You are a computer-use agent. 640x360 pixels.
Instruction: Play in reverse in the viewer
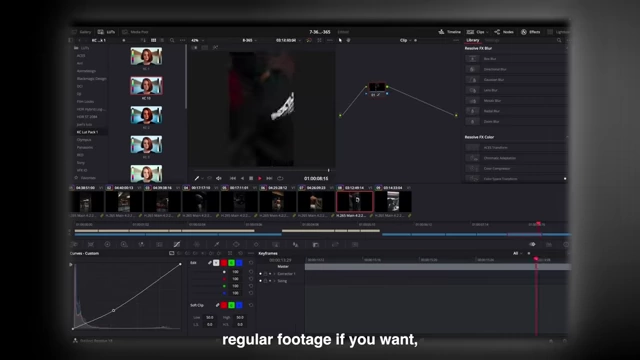coord(242,178)
